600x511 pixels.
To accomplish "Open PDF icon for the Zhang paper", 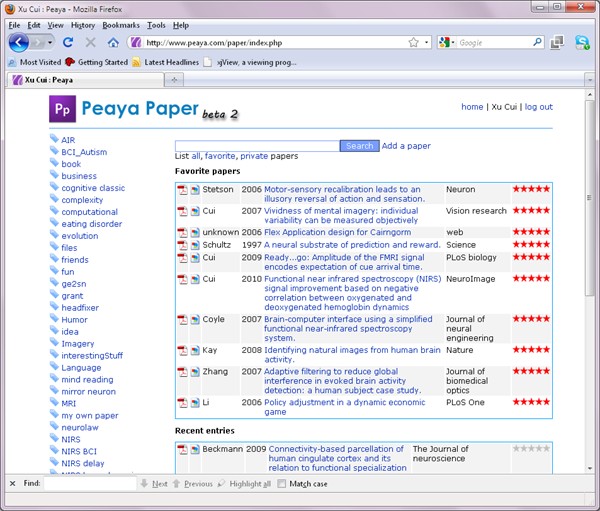I will pos(183,372).
